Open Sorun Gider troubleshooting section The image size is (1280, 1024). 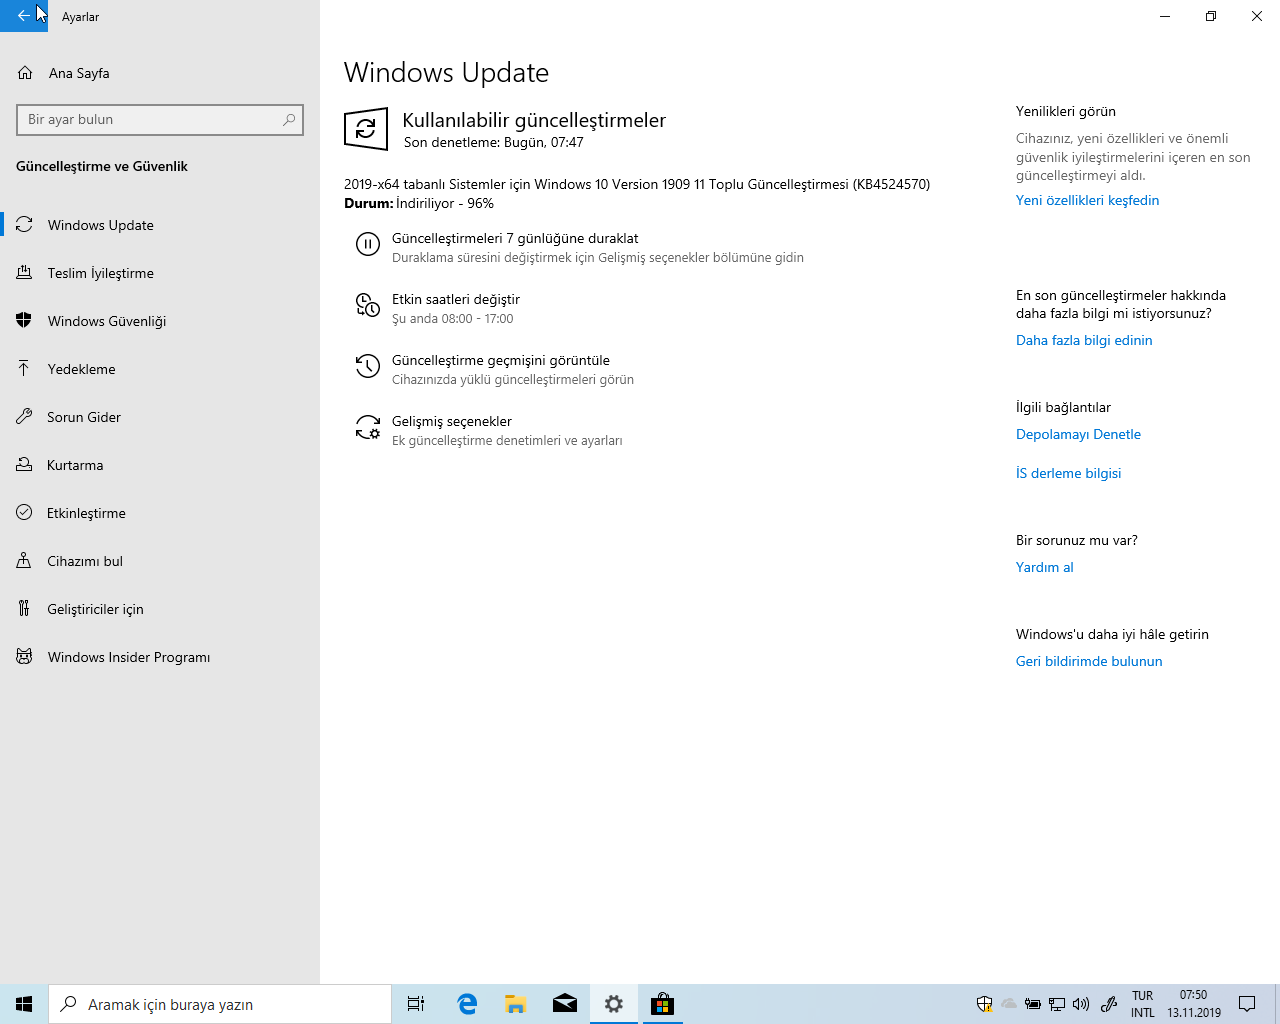click(x=160, y=417)
